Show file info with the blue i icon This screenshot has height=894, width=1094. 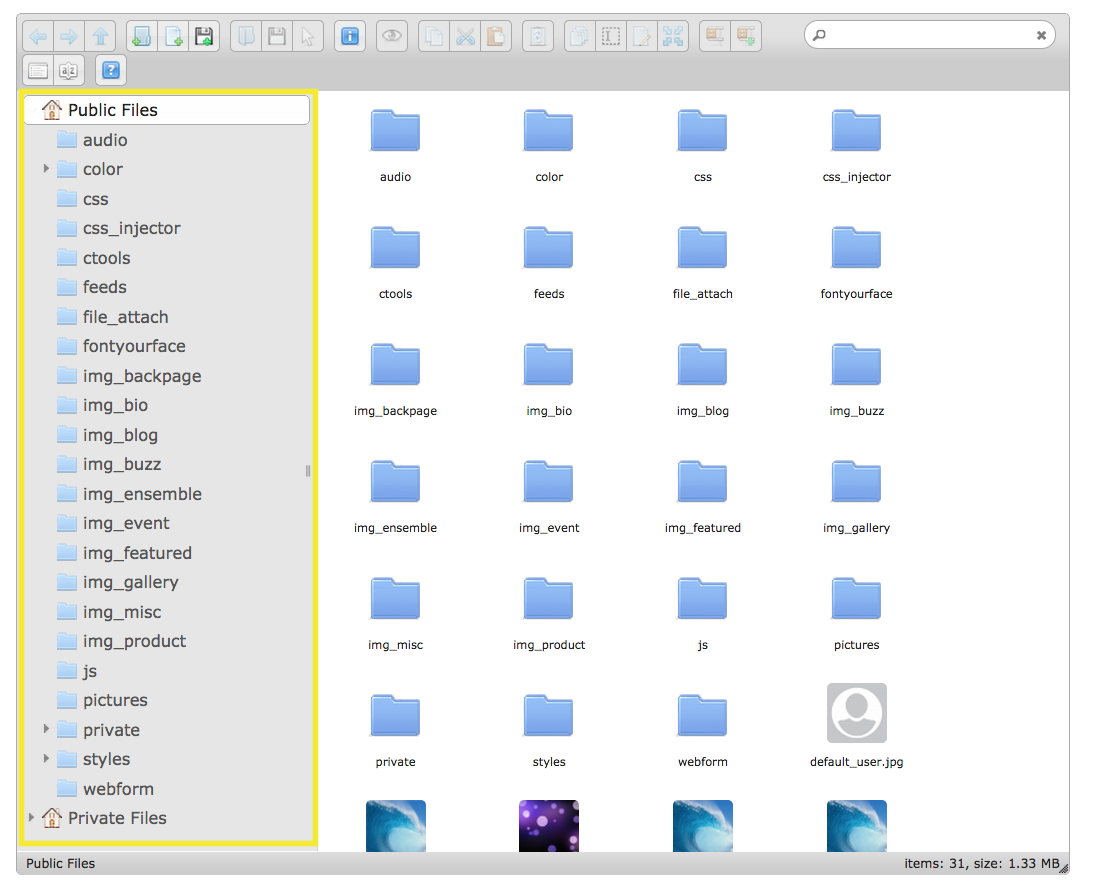pos(350,36)
